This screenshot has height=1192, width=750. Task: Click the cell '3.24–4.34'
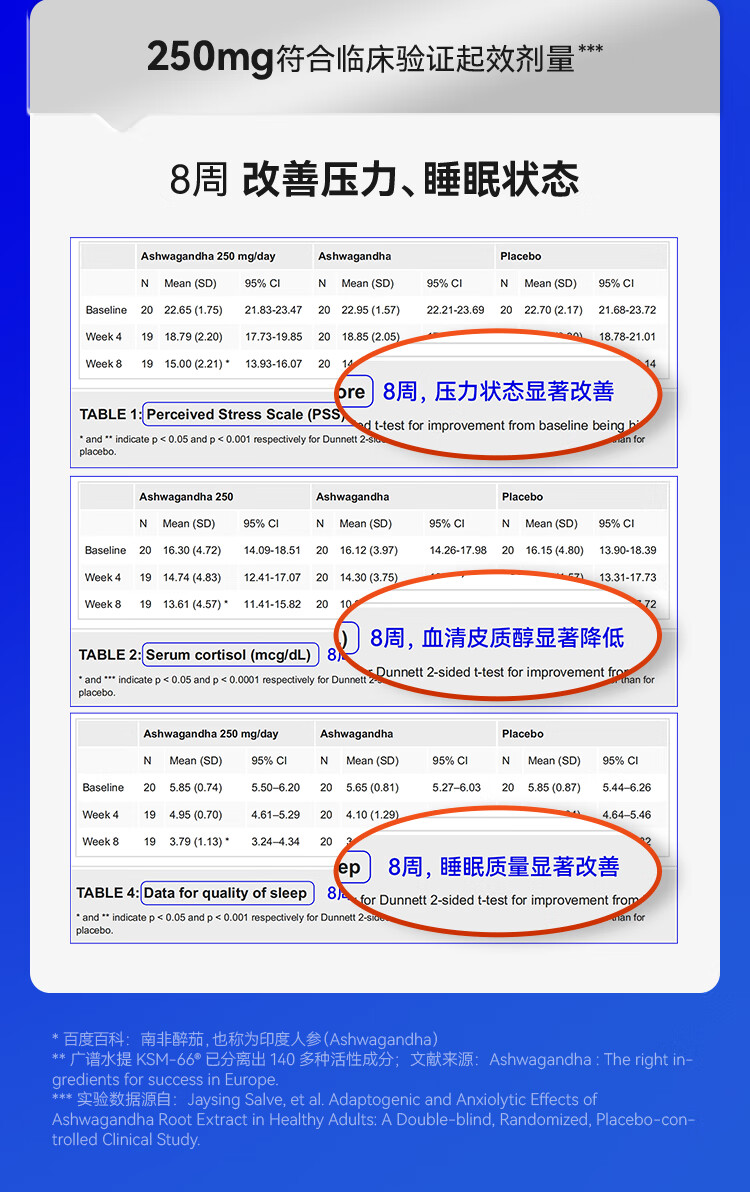(x=276, y=842)
